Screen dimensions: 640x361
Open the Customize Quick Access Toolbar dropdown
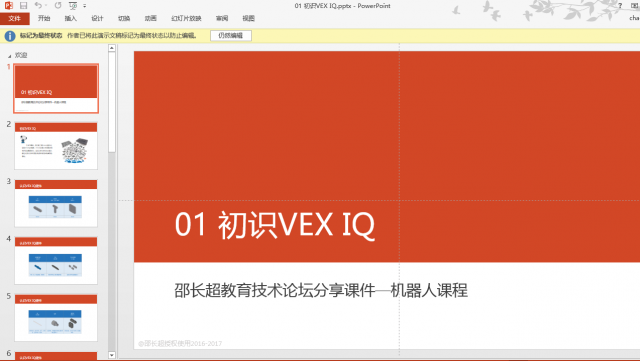(84, 6)
